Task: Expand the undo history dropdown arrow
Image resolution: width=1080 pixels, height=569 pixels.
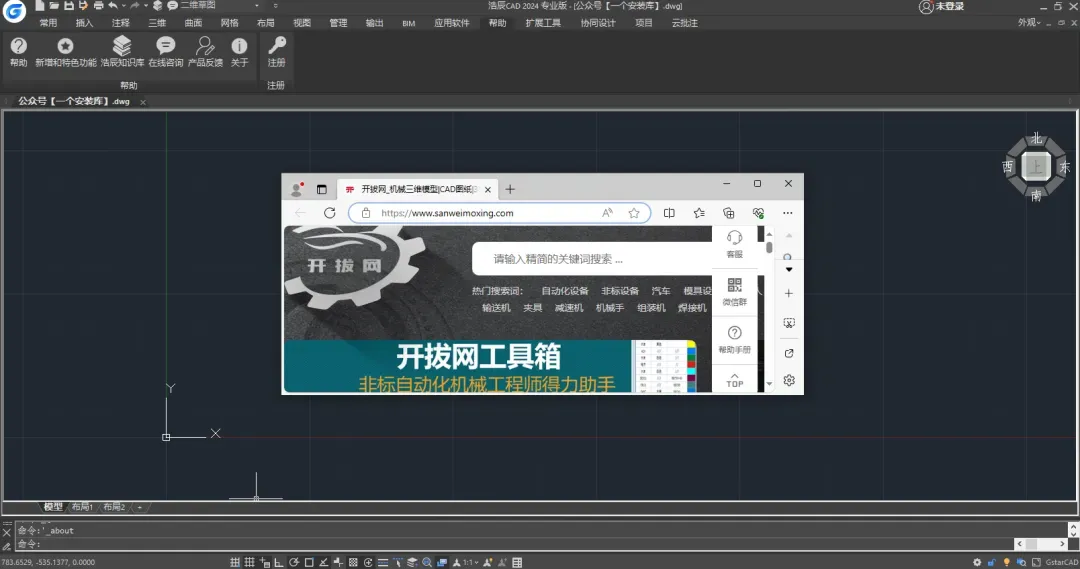Action: pyautogui.click(x=124, y=6)
